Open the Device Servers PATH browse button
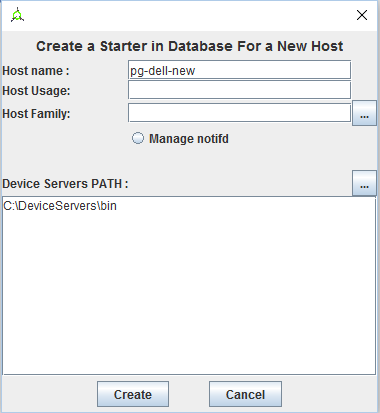The image size is (380, 413). (x=364, y=183)
